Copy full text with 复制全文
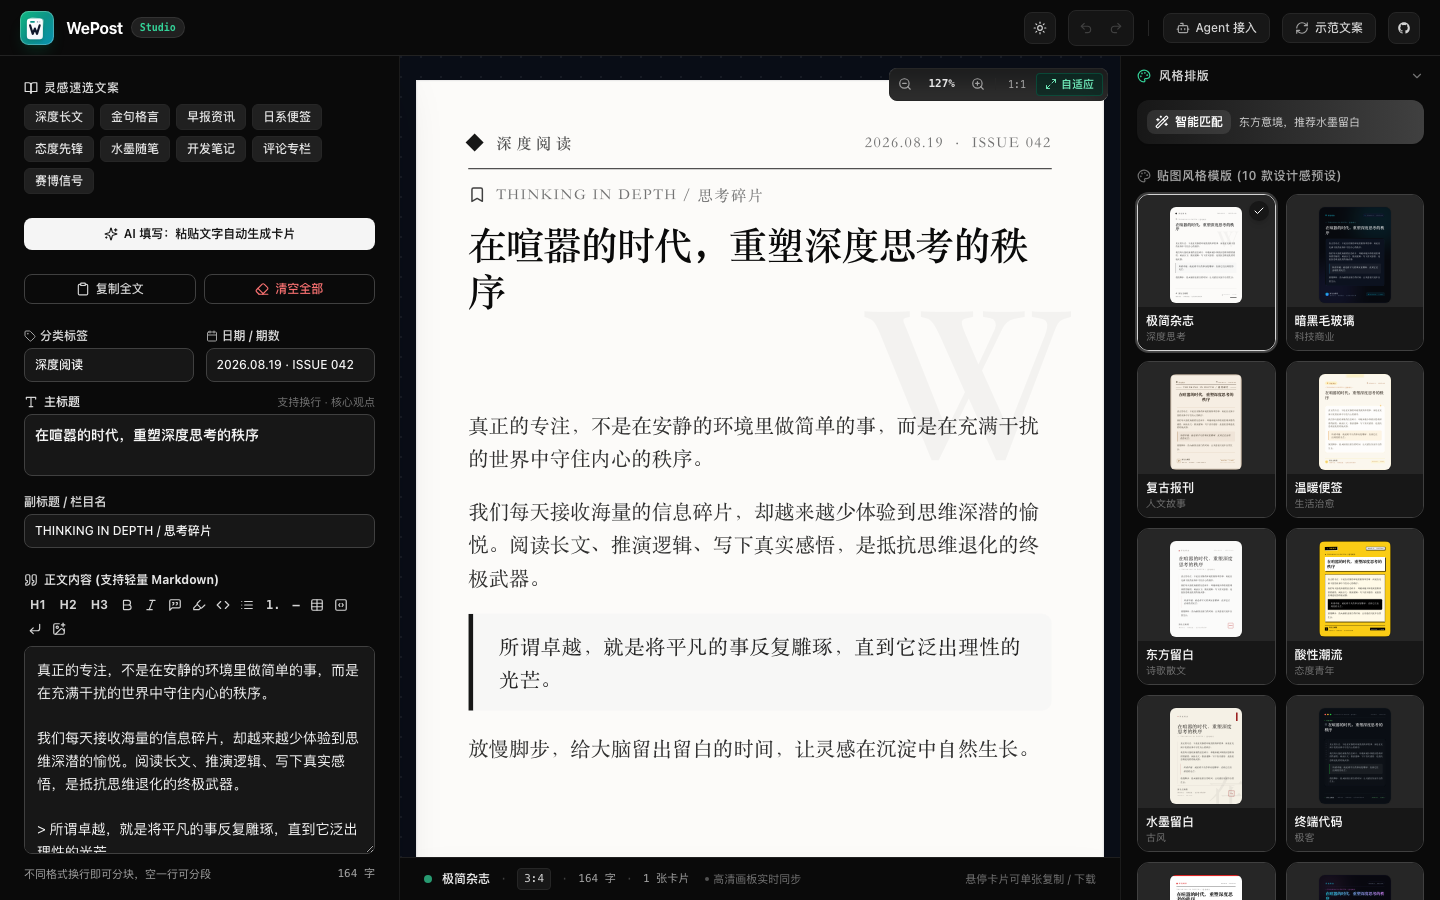The height and width of the screenshot is (900, 1440). pos(110,289)
